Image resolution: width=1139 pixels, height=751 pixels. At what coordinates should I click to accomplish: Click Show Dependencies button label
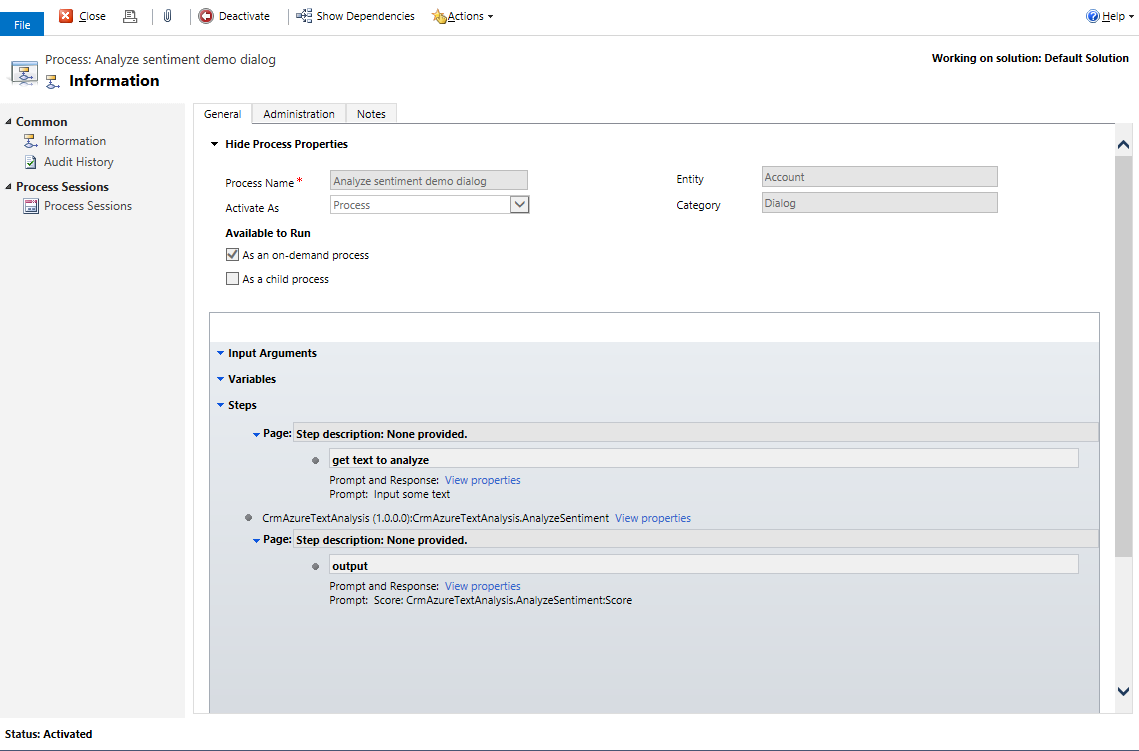[x=365, y=16]
